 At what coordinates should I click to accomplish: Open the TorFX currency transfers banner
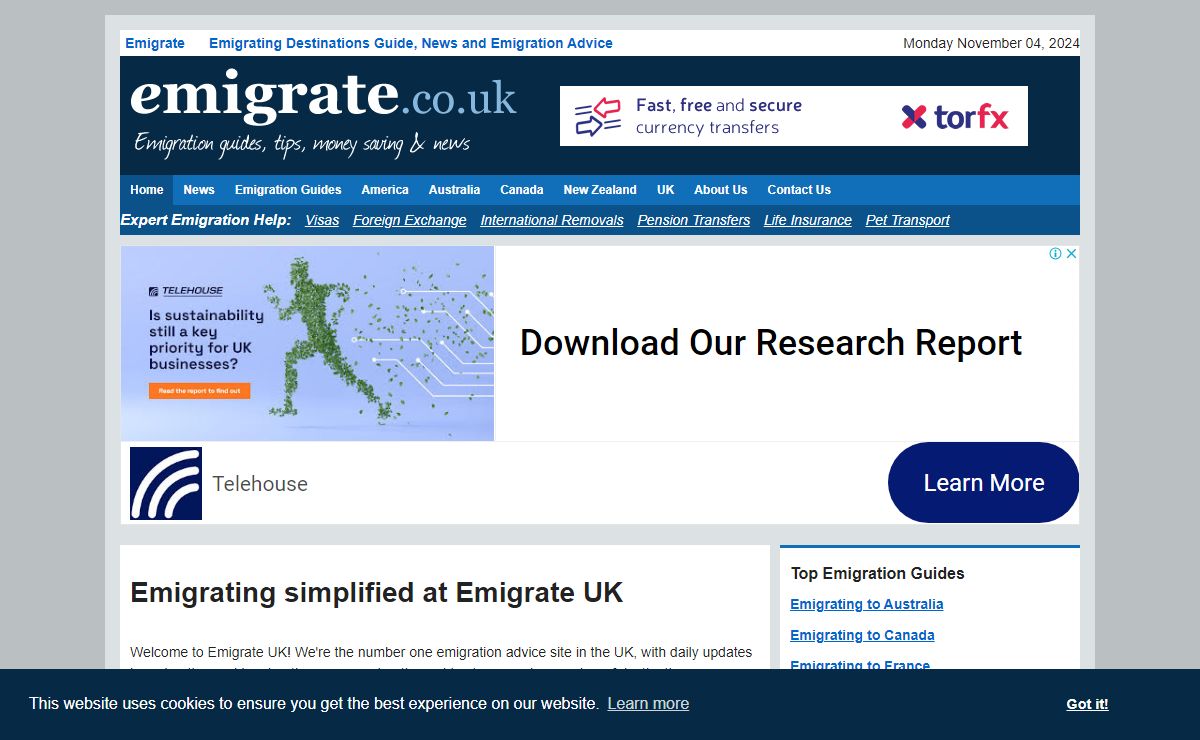(794, 116)
